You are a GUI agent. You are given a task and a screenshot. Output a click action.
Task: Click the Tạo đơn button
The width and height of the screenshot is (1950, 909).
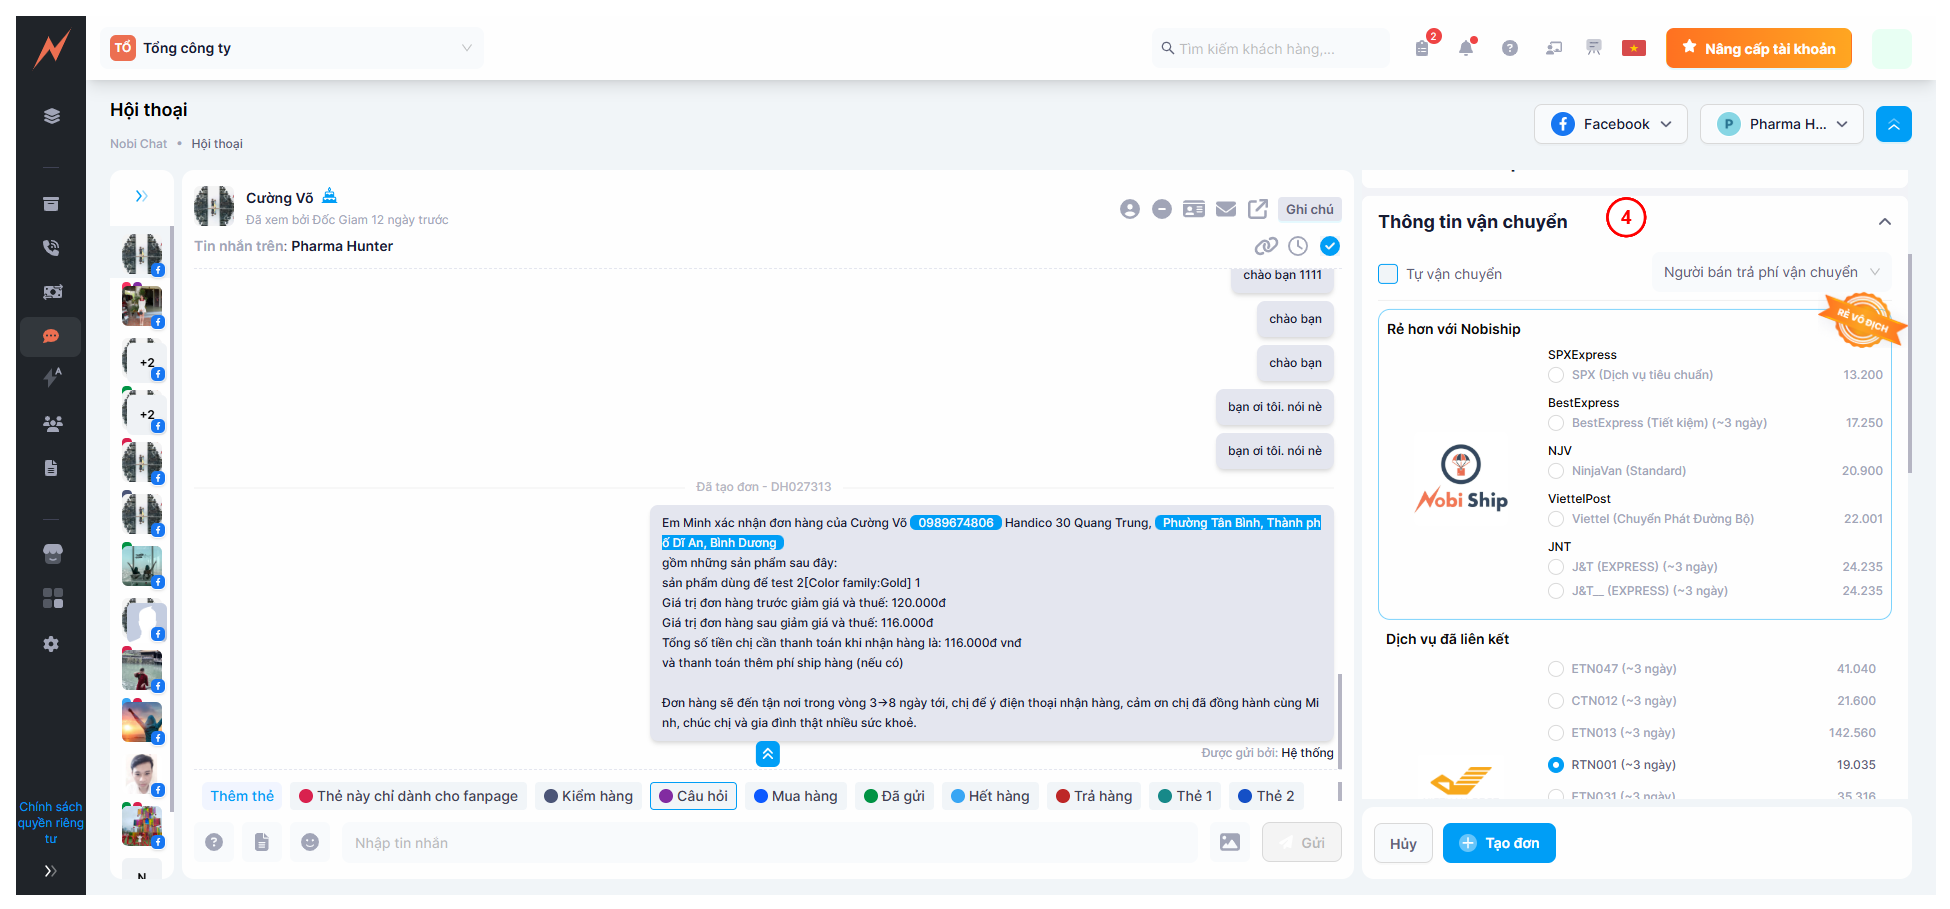[x=1498, y=843]
